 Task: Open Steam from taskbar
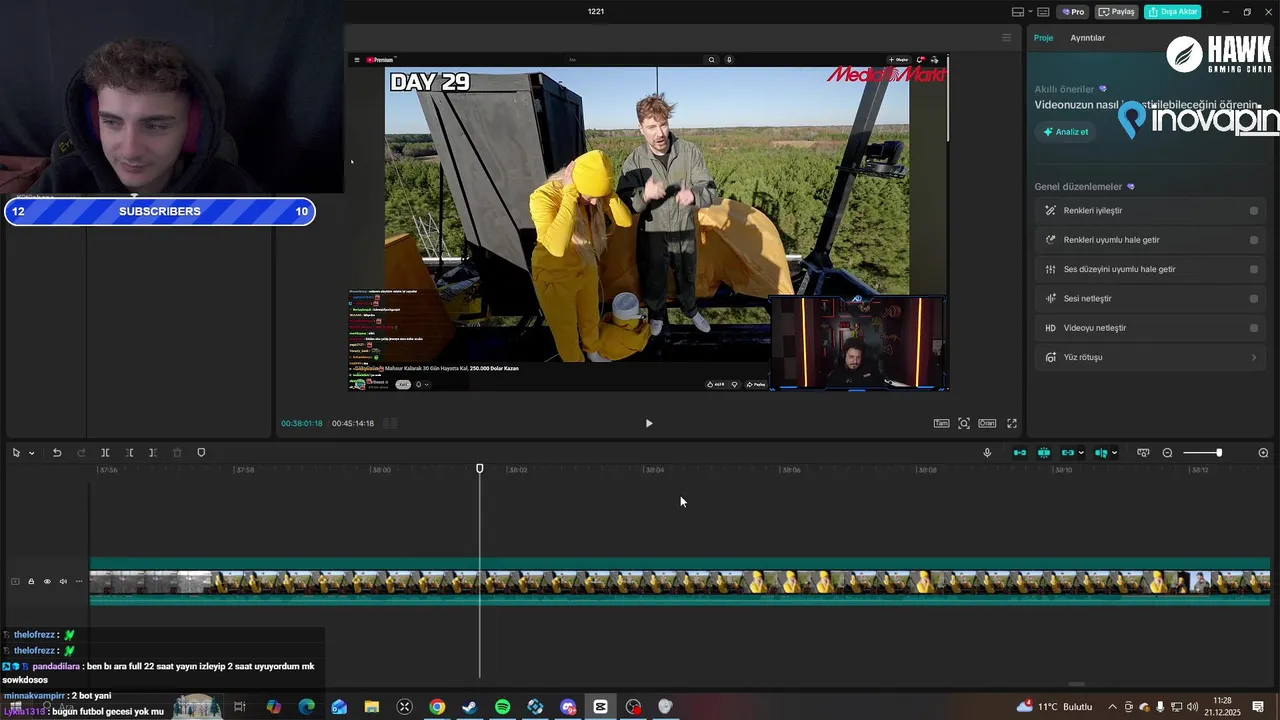click(469, 707)
